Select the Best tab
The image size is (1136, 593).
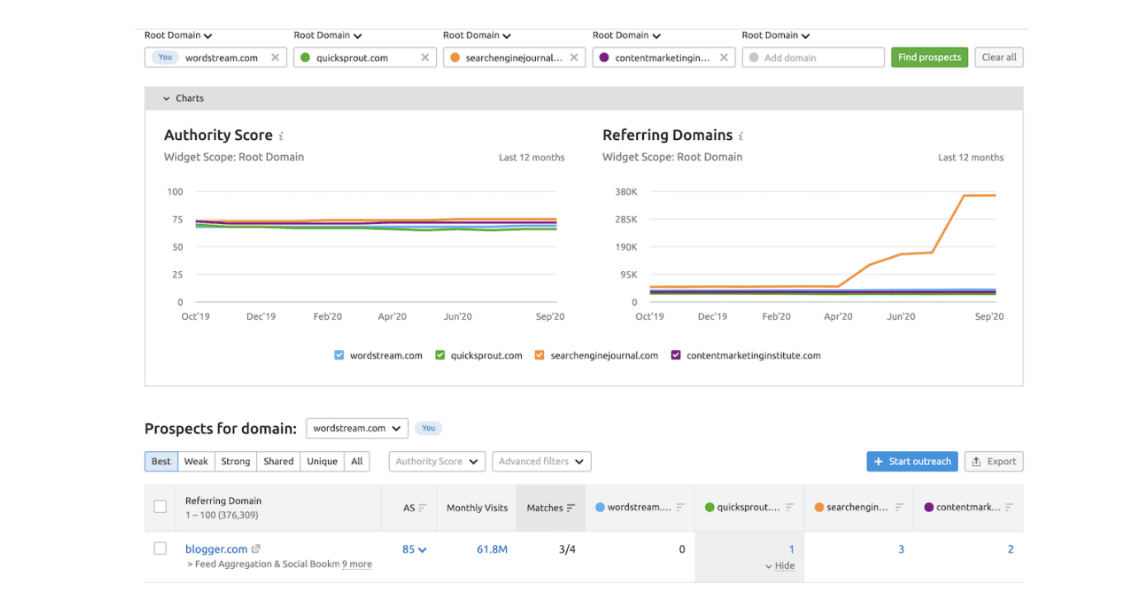(x=161, y=461)
